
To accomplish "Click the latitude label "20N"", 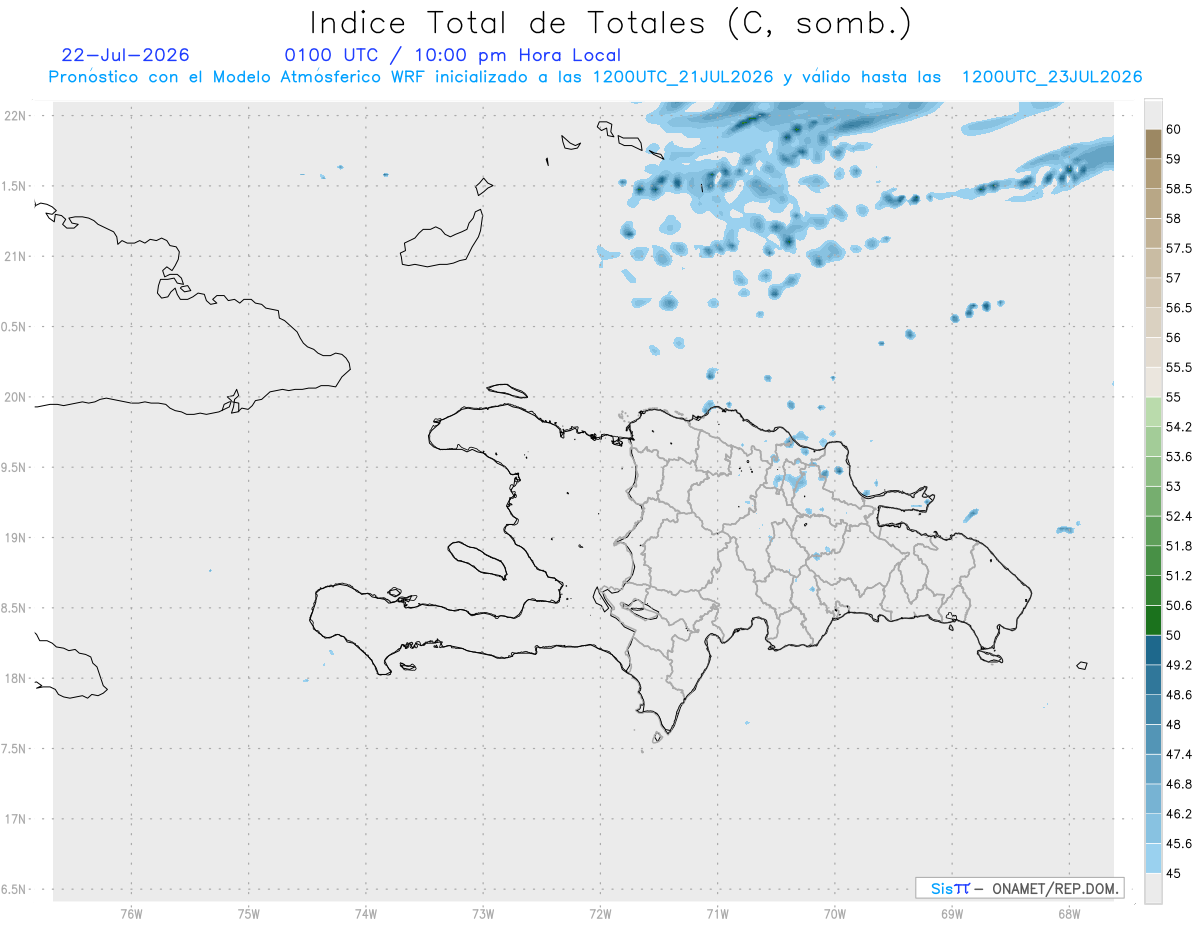I will click(17, 397).
